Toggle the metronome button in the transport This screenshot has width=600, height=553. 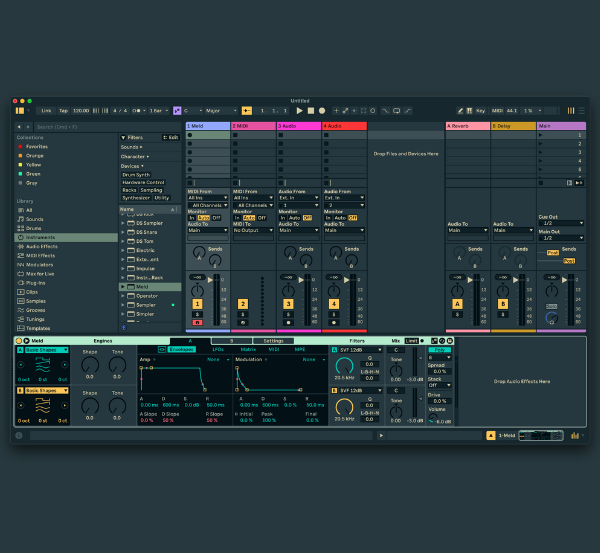137,111
